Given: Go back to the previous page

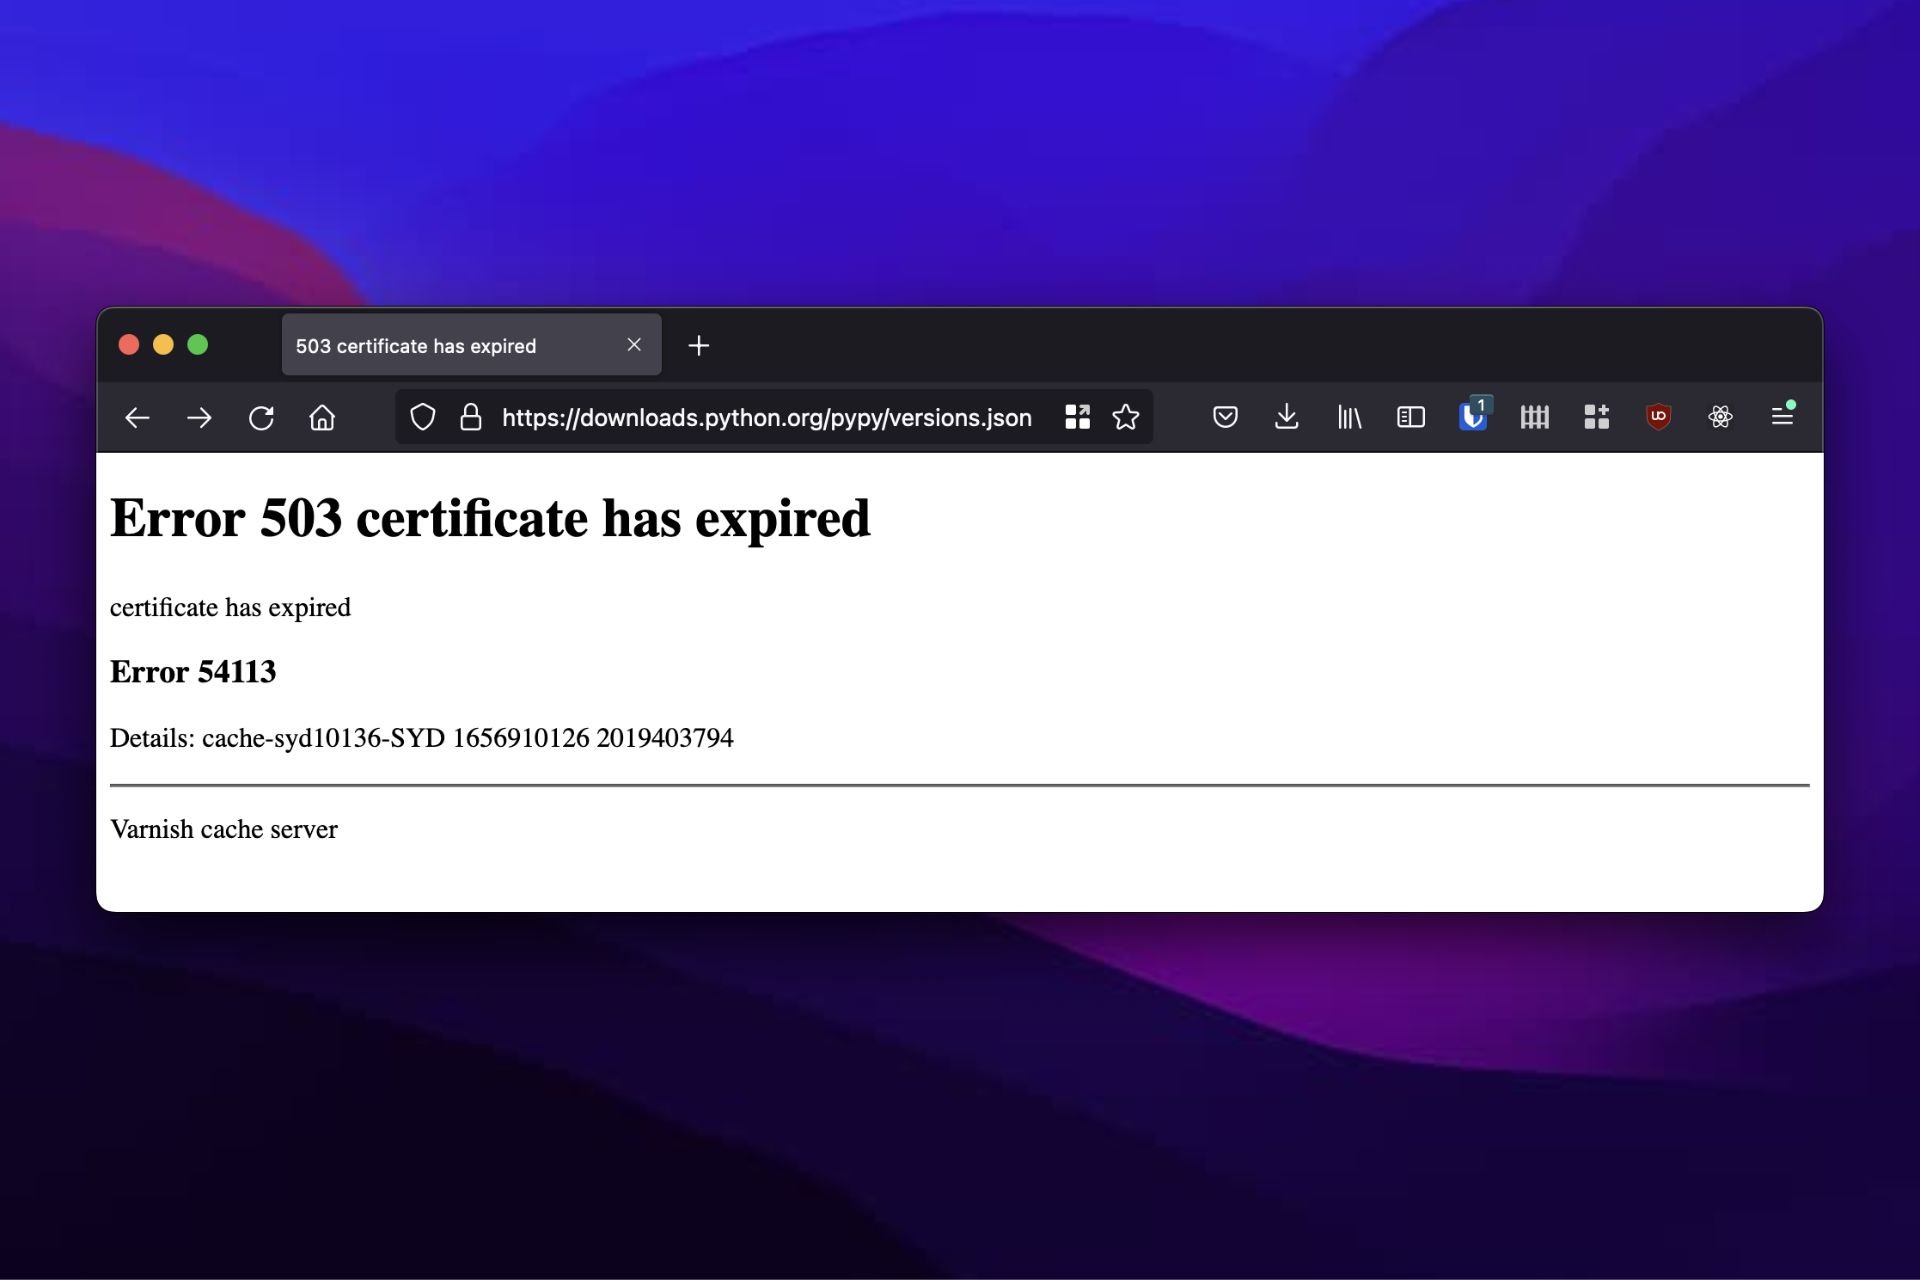Looking at the screenshot, I should coord(137,418).
